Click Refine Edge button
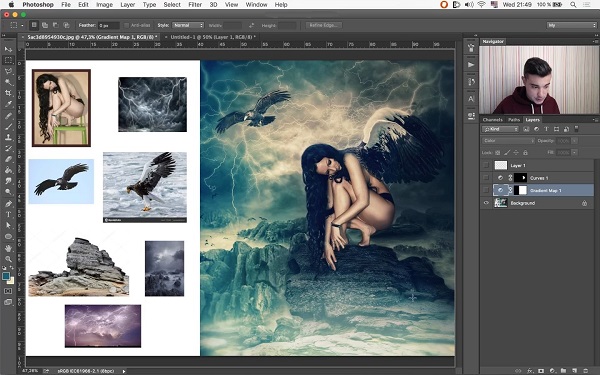This screenshot has width=600, height=375. 323,25
